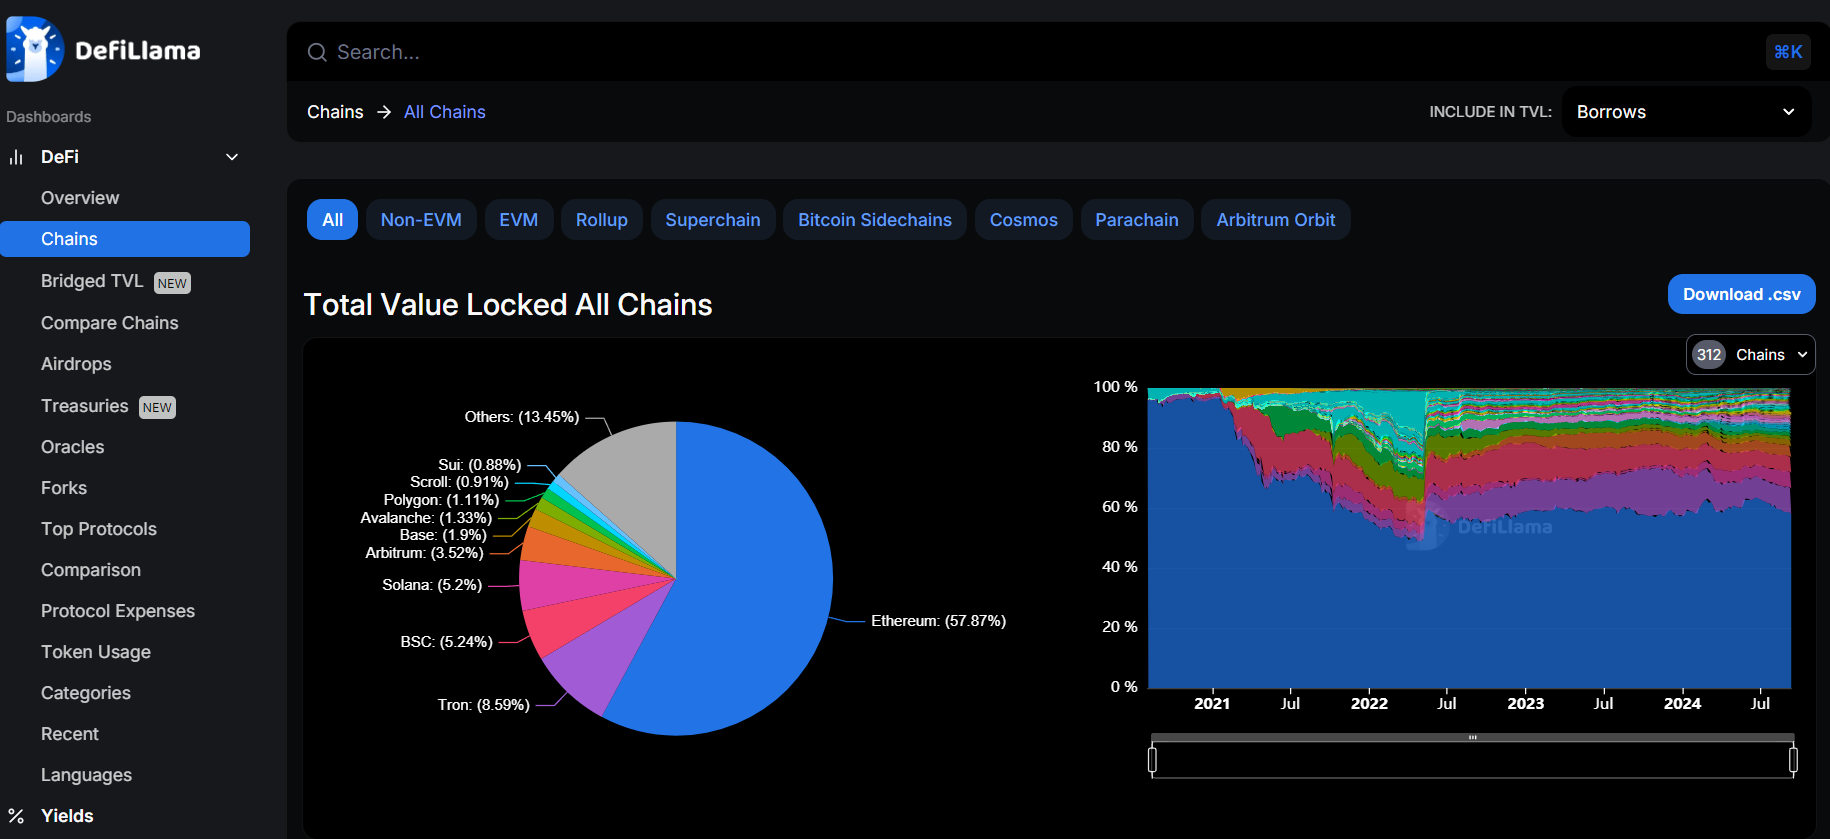The height and width of the screenshot is (839, 1830).
Task: Open the Treasuries sidebar page
Action: [85, 406]
